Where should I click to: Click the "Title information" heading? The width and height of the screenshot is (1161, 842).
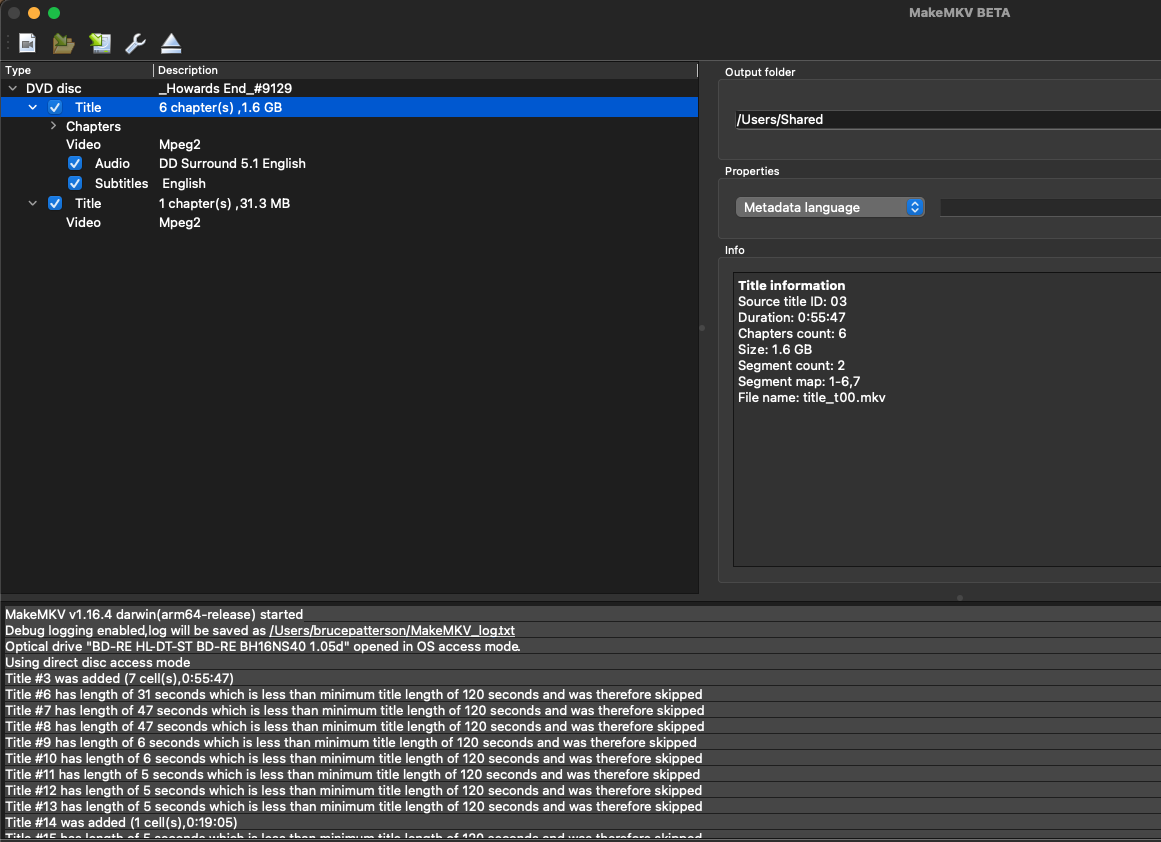(792, 285)
